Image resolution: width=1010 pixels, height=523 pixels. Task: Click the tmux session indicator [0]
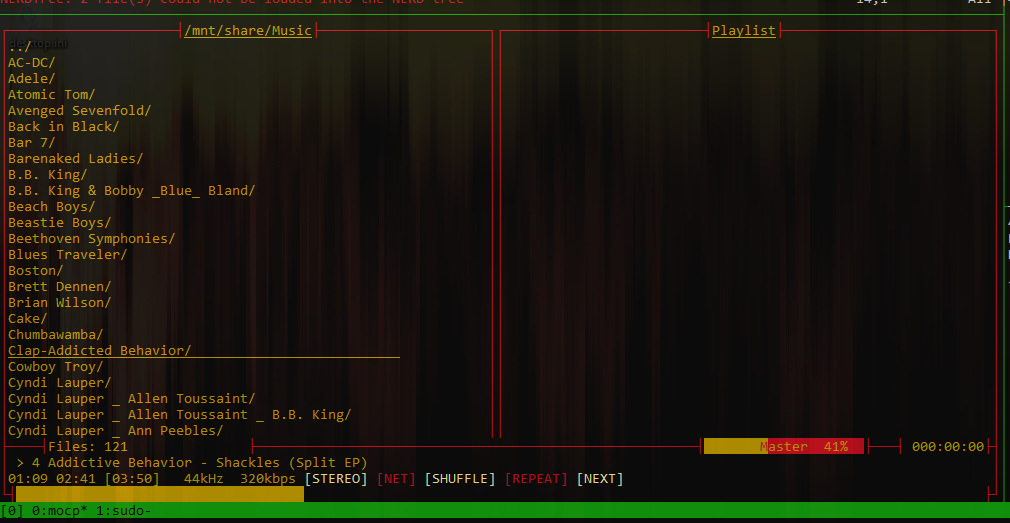[x=12, y=511]
